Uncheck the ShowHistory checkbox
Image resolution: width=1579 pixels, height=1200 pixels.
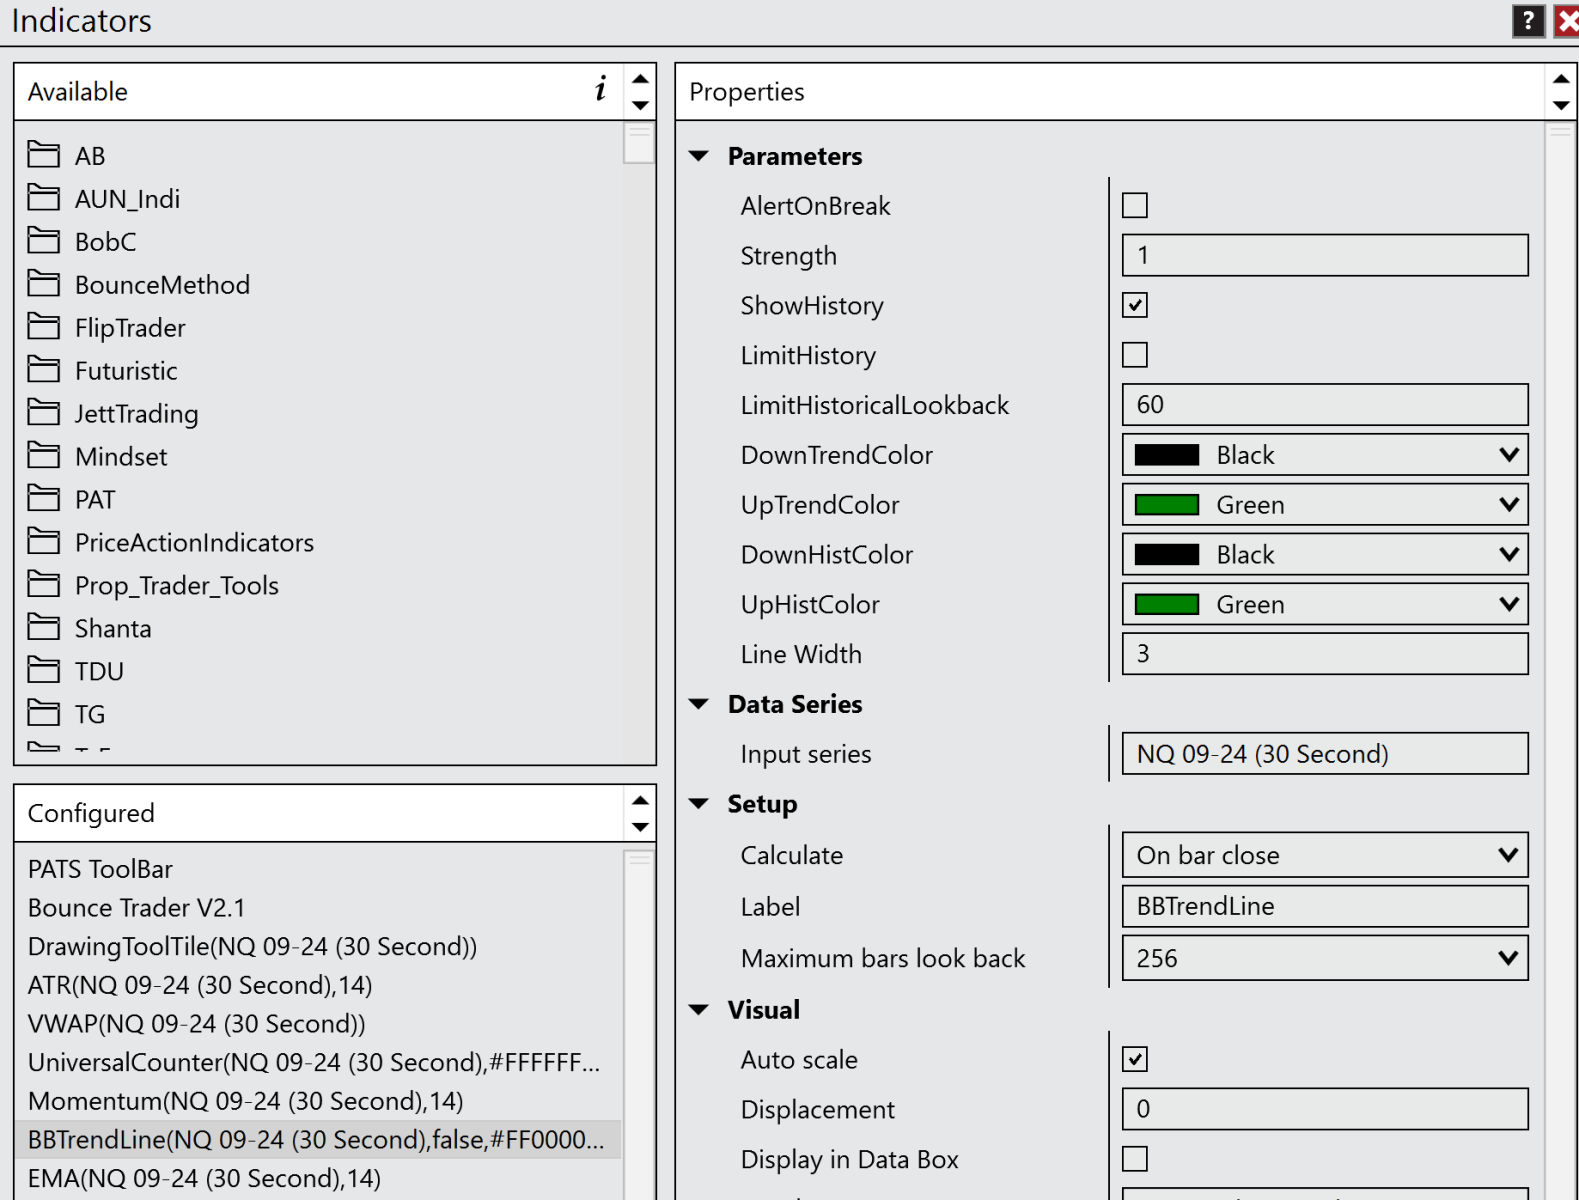[1135, 305]
